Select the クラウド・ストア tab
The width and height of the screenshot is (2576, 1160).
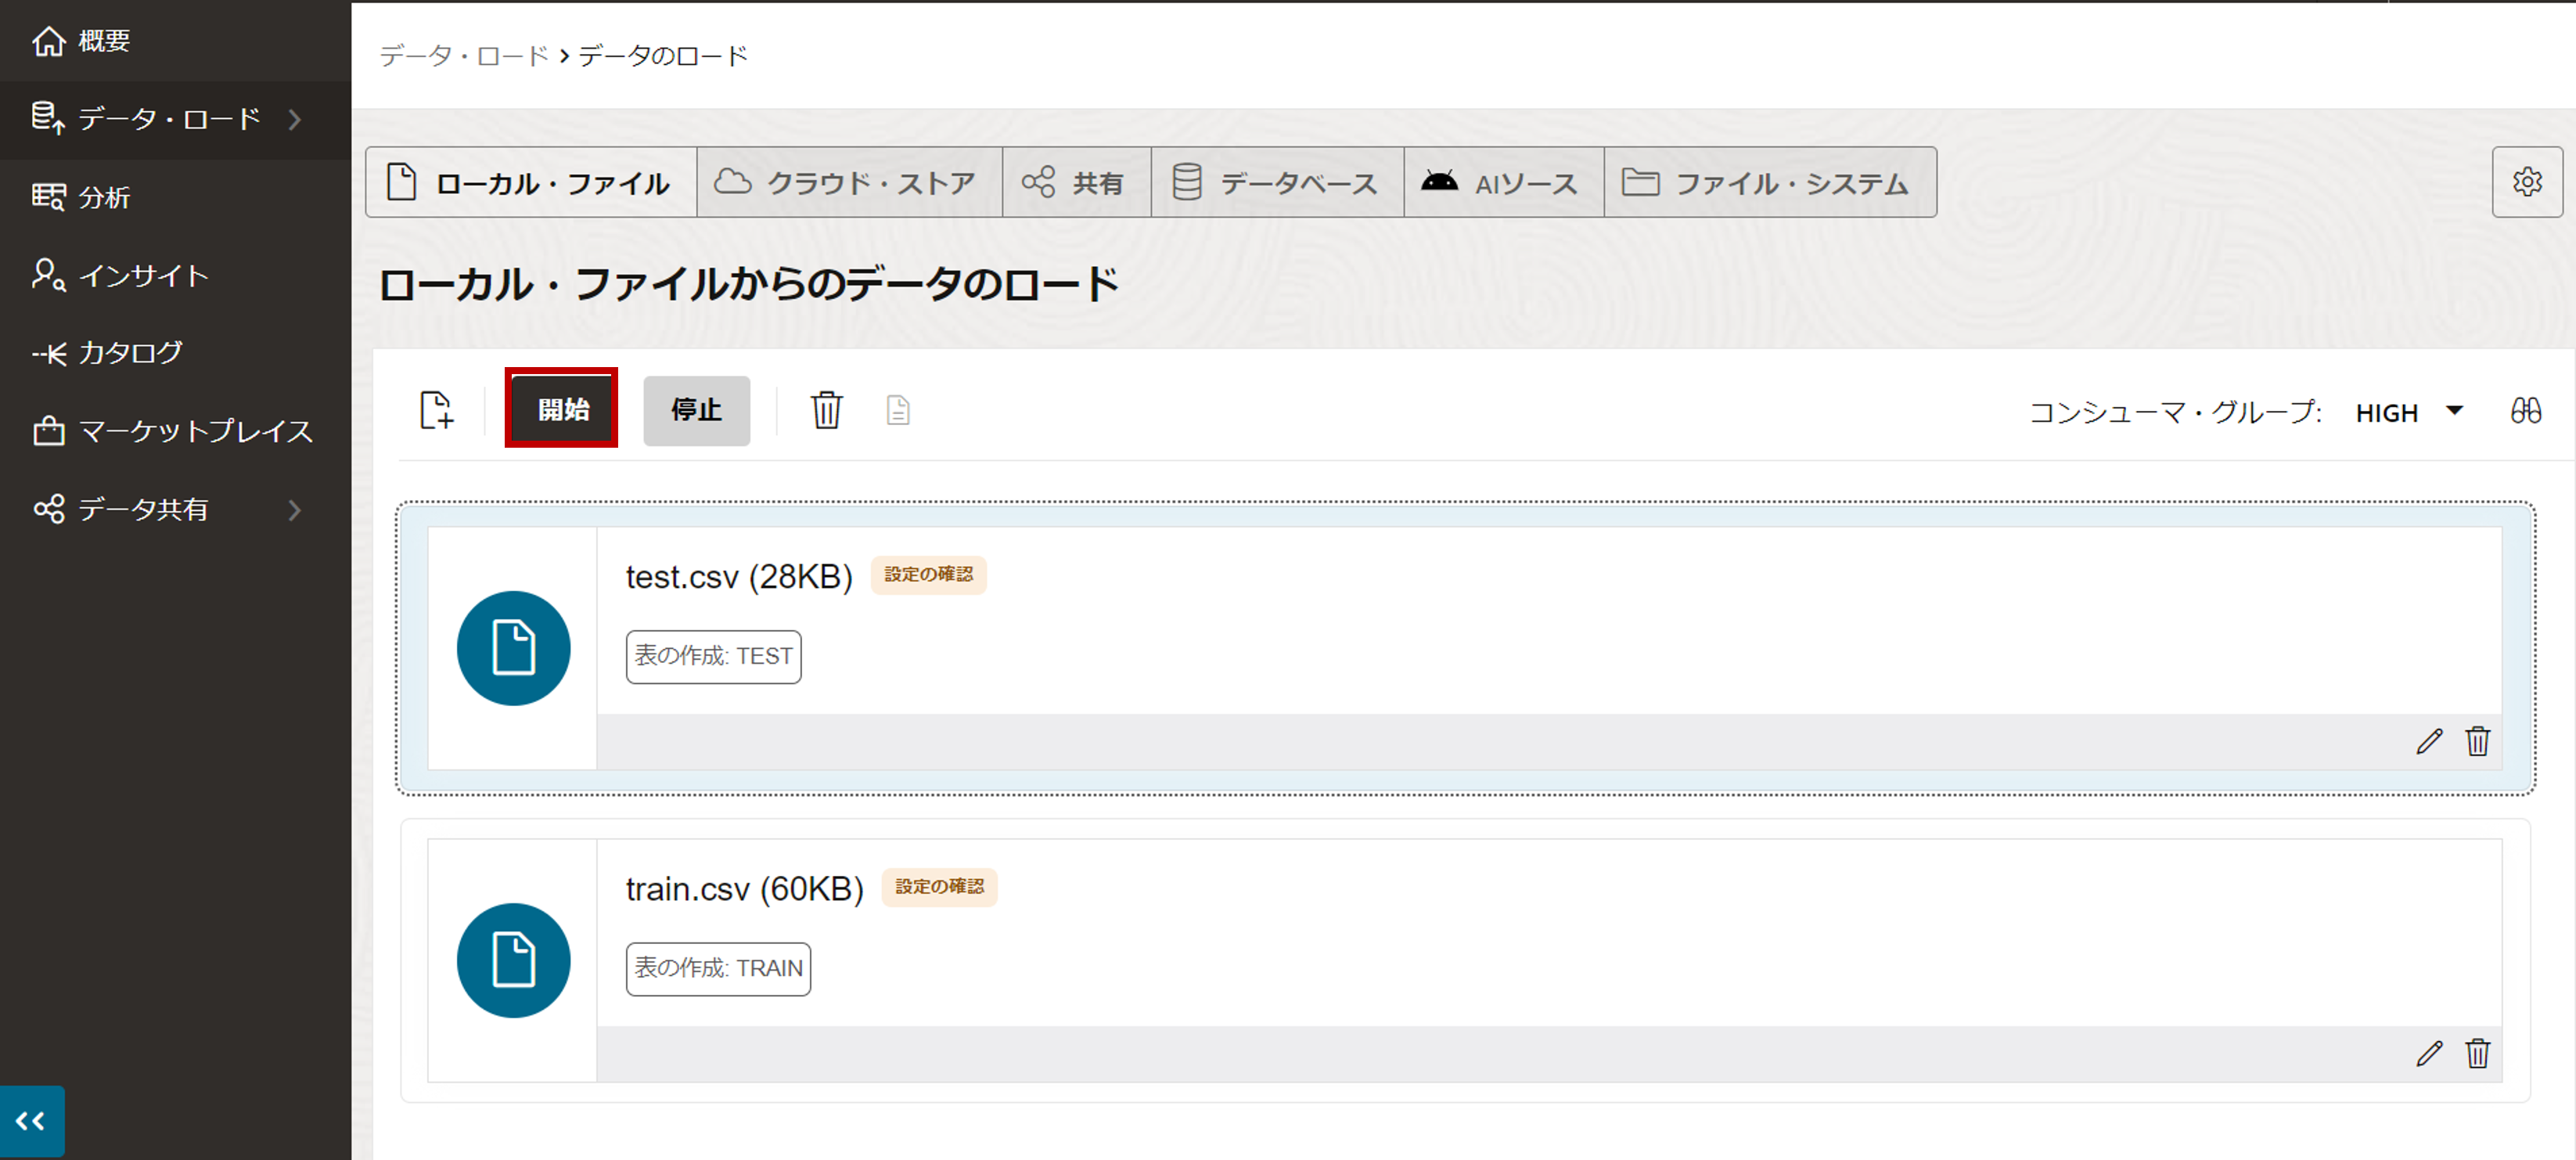(847, 182)
